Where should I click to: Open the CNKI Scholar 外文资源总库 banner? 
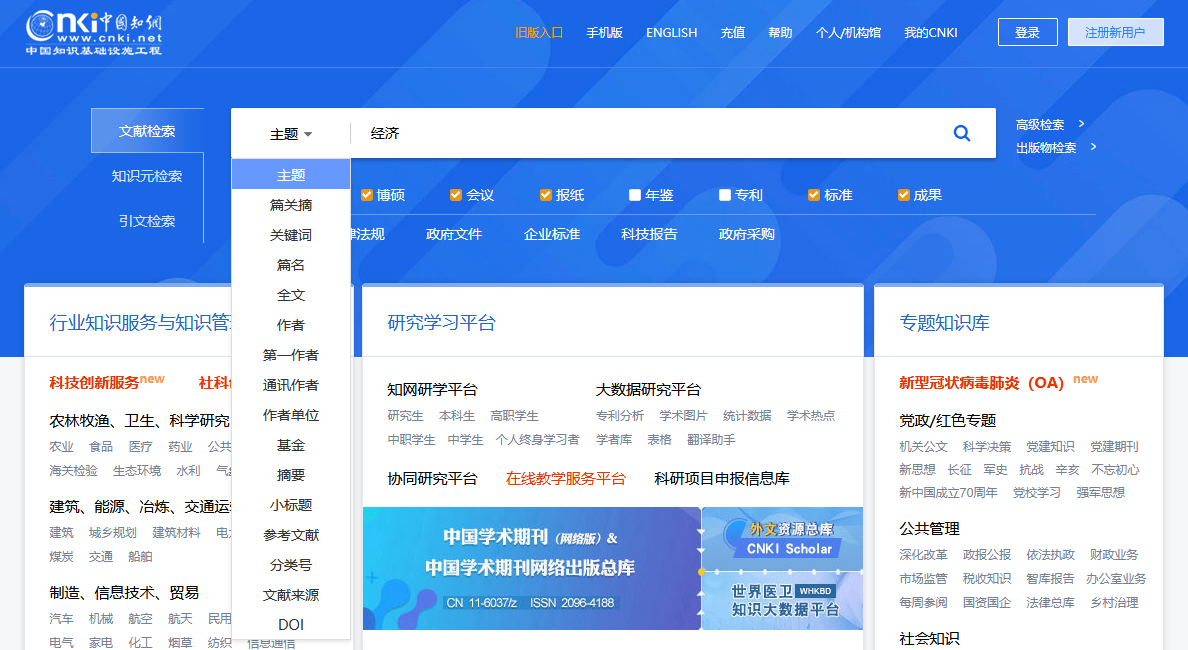click(783, 539)
